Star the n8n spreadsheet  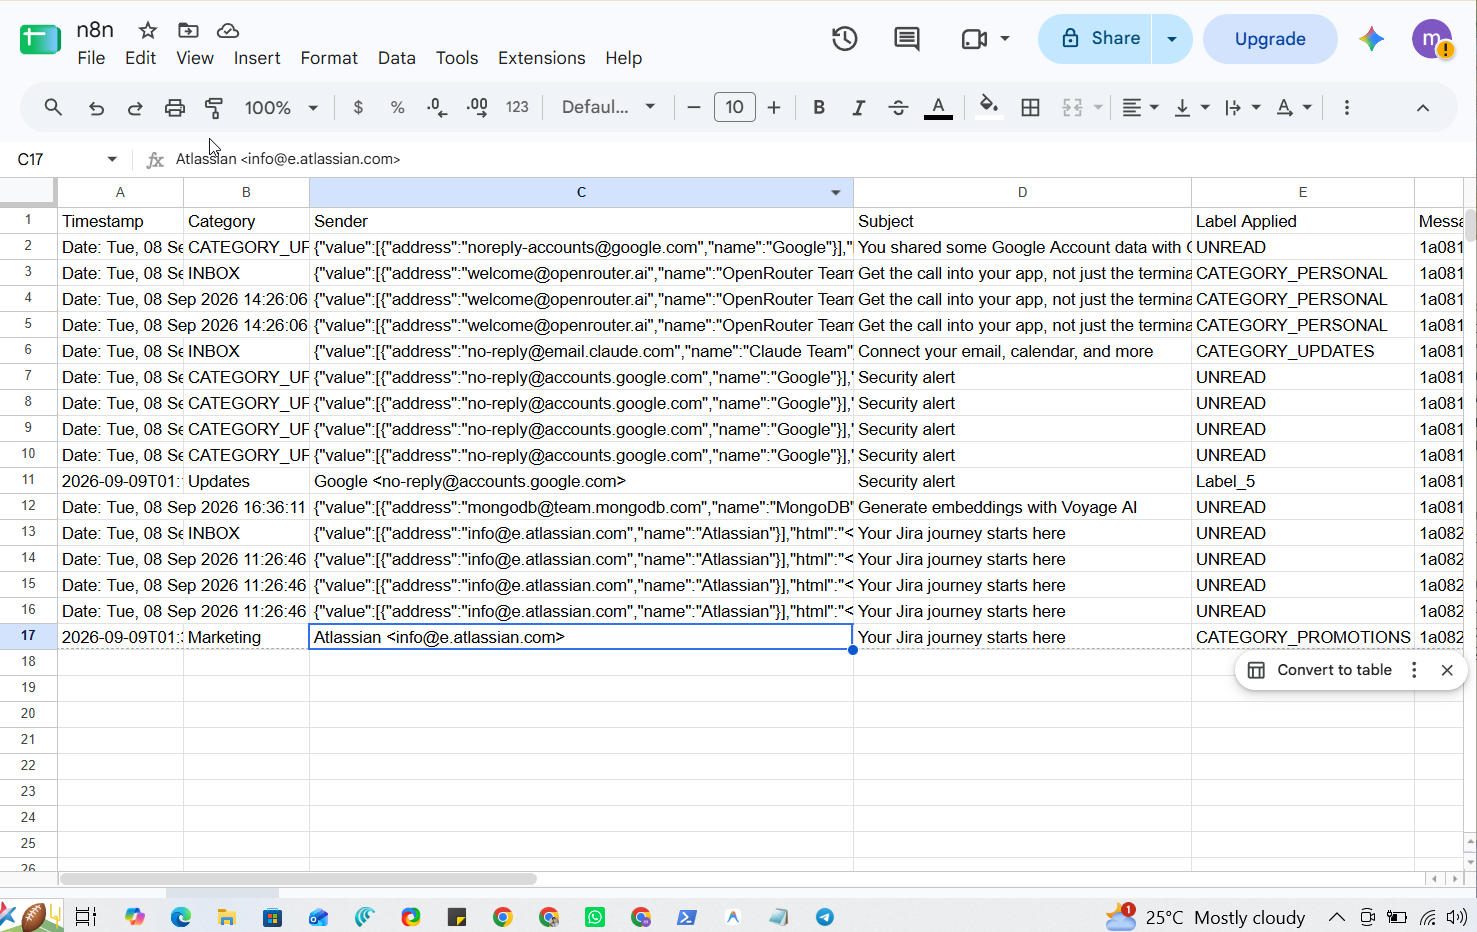click(148, 30)
